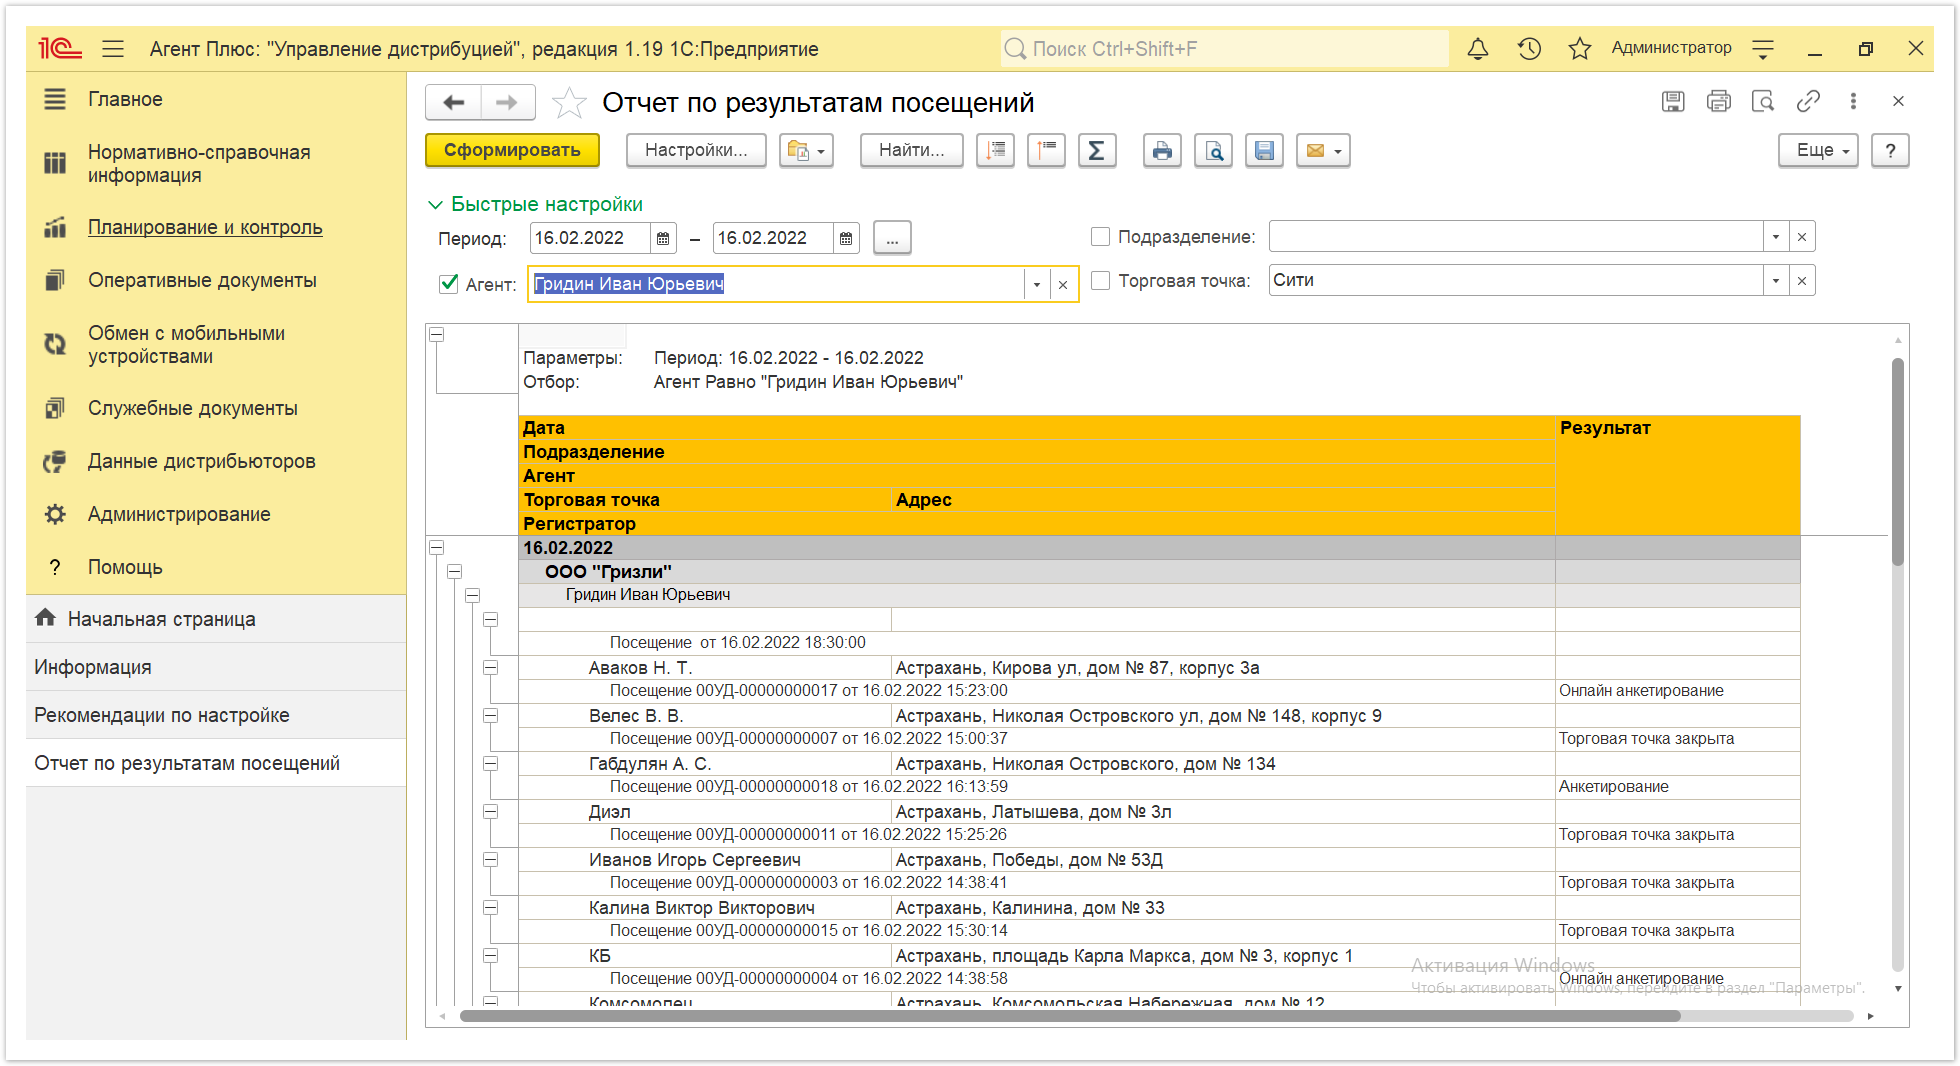Click the start date field 16.02.2022
1960x1066 pixels.
(590, 238)
